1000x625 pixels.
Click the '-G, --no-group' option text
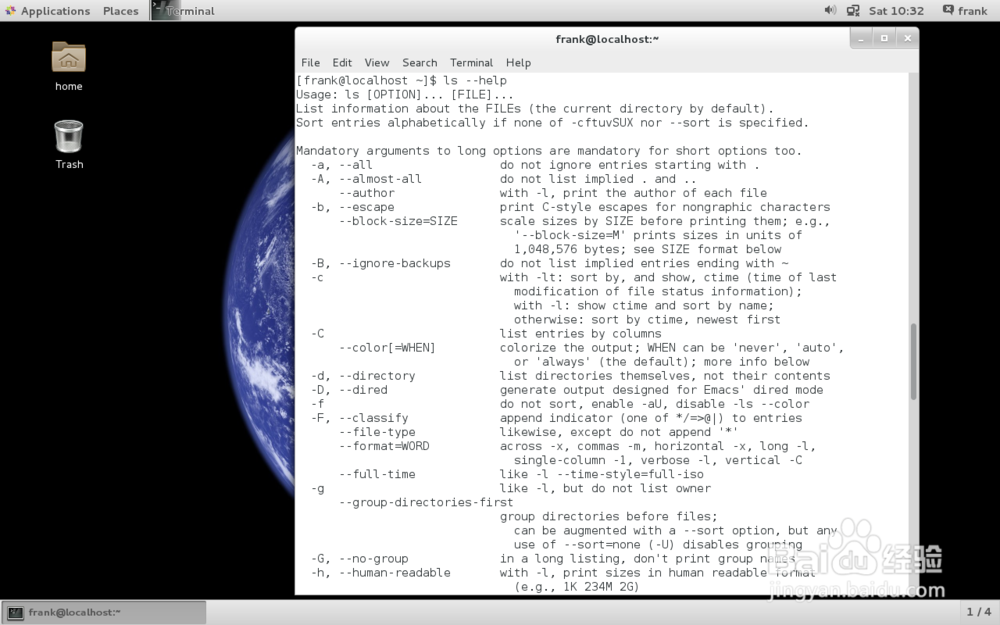(x=359, y=558)
